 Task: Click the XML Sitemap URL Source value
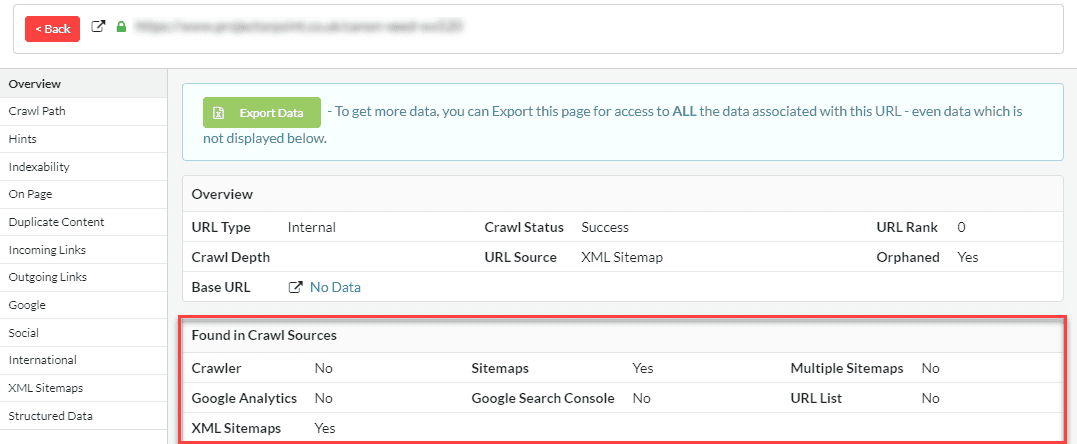point(622,257)
